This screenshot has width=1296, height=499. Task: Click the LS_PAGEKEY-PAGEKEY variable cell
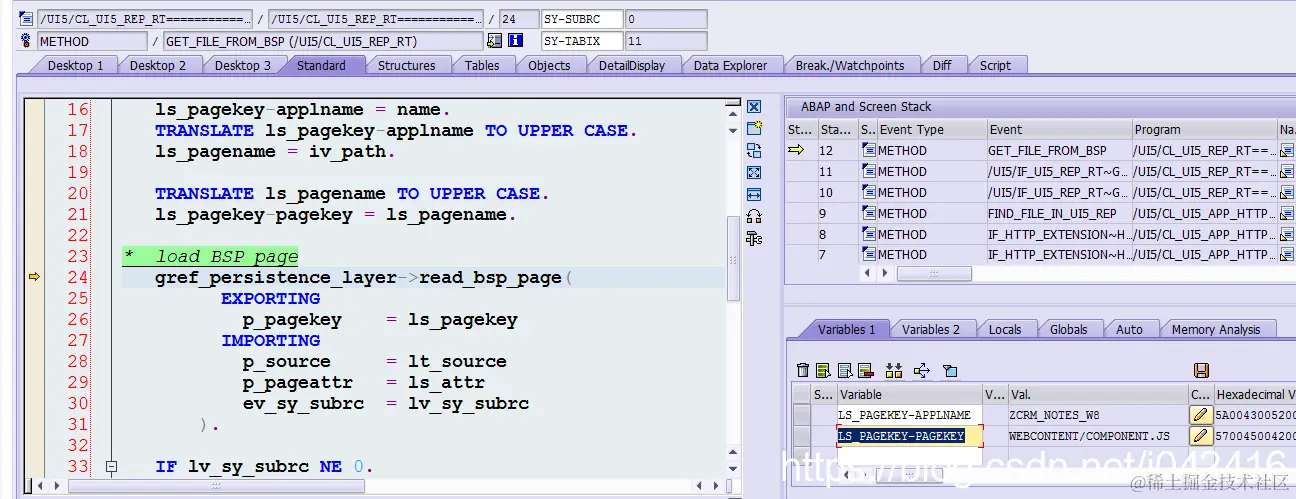pos(909,436)
